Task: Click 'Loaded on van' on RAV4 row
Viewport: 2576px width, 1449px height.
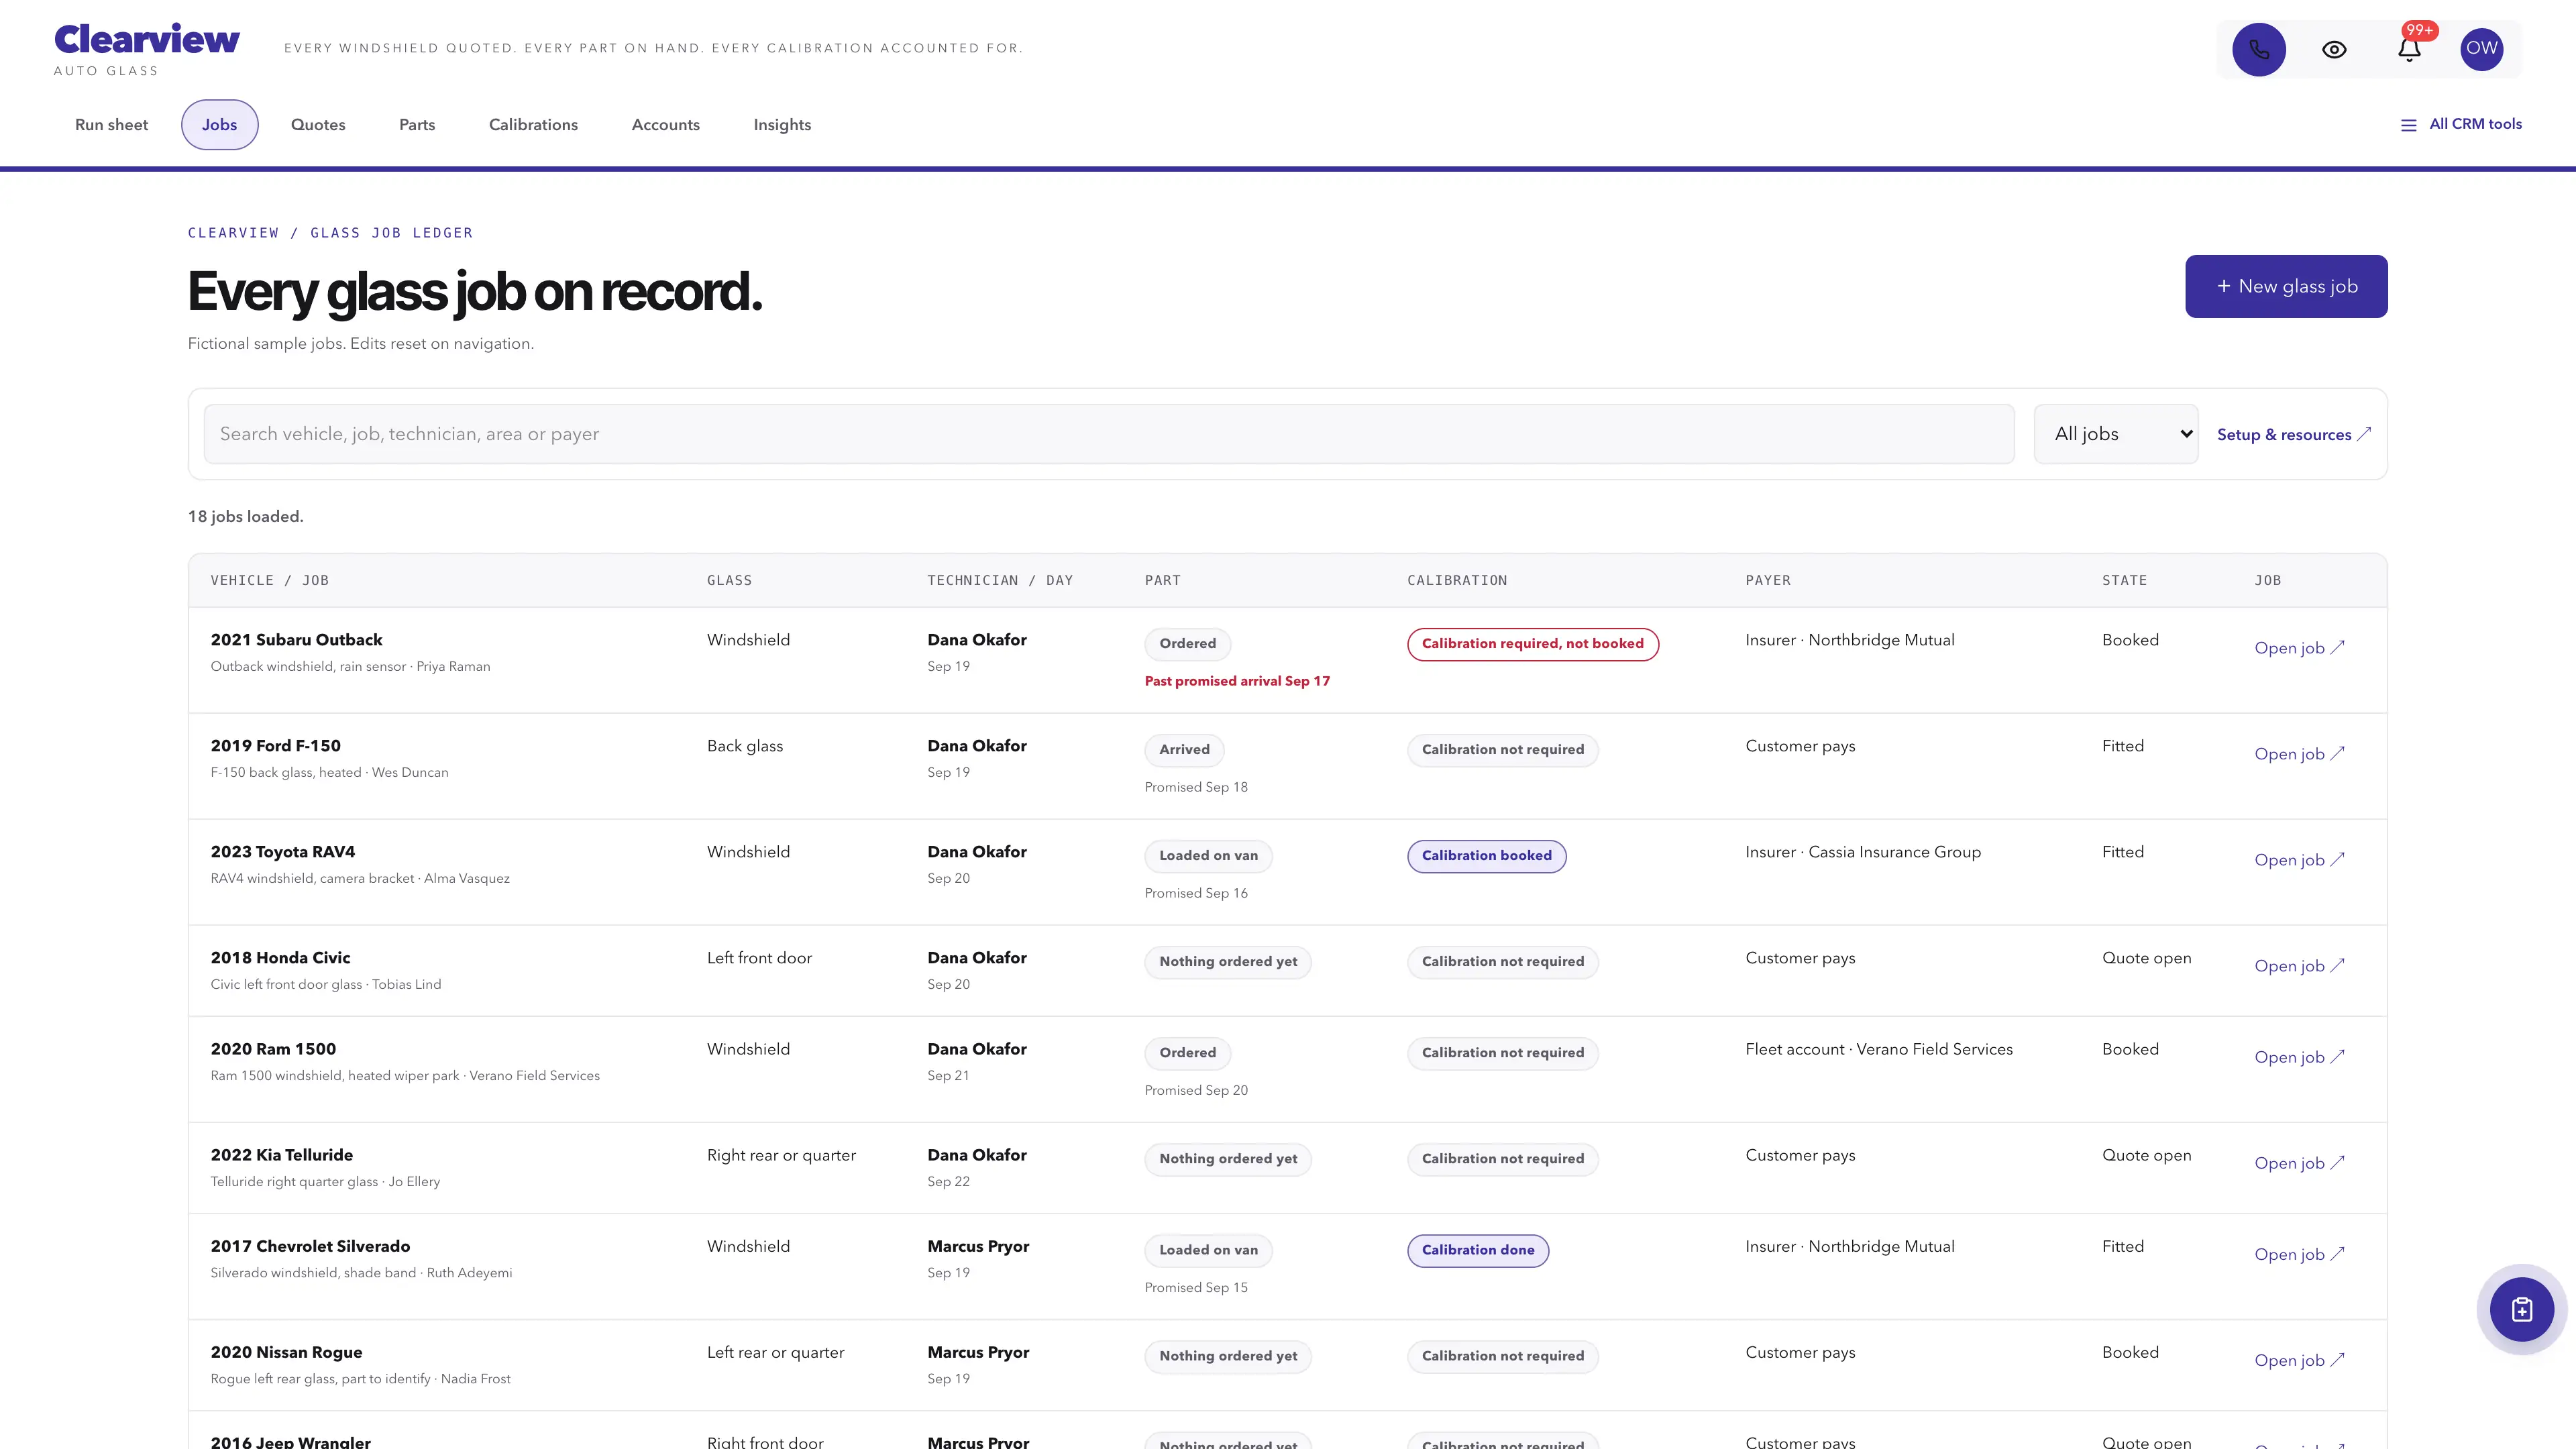Action: point(1208,856)
